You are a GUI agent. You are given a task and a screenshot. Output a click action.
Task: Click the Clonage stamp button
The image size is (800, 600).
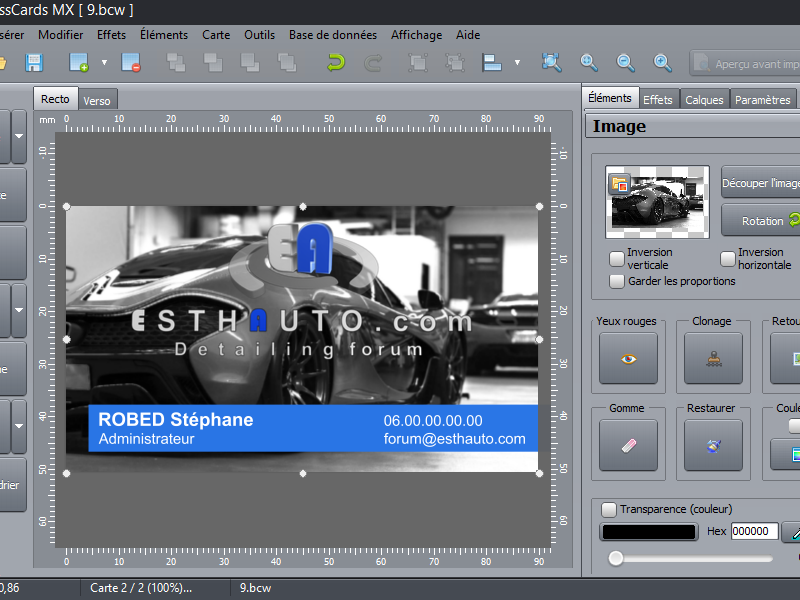[713, 359]
